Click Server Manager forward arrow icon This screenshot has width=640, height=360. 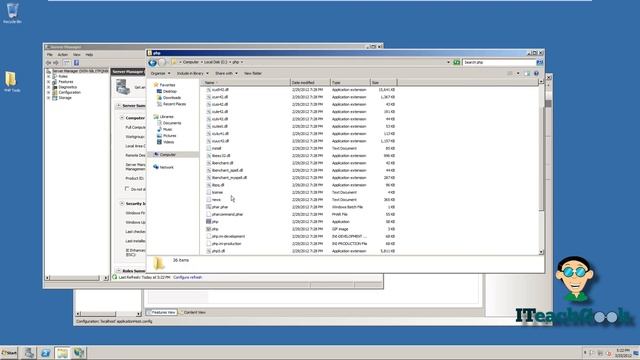pos(56,63)
